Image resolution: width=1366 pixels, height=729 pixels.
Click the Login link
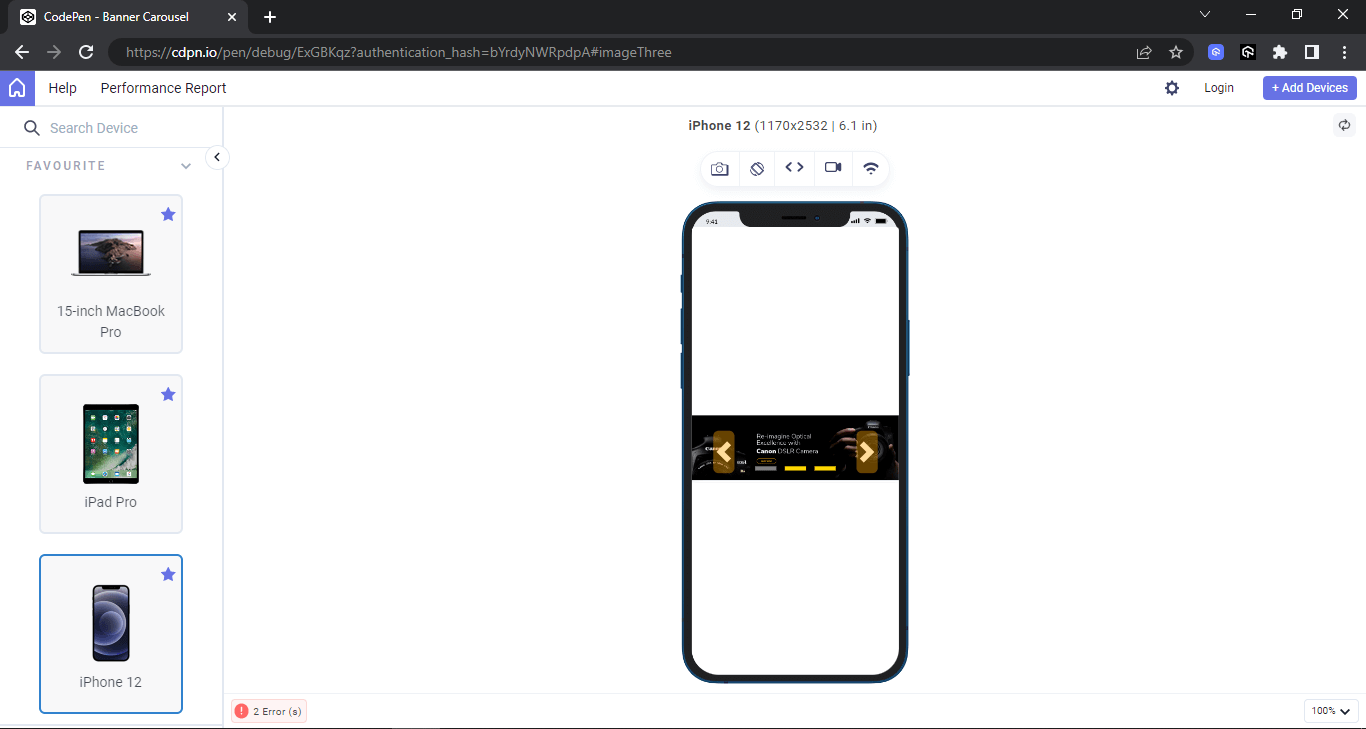1219,88
